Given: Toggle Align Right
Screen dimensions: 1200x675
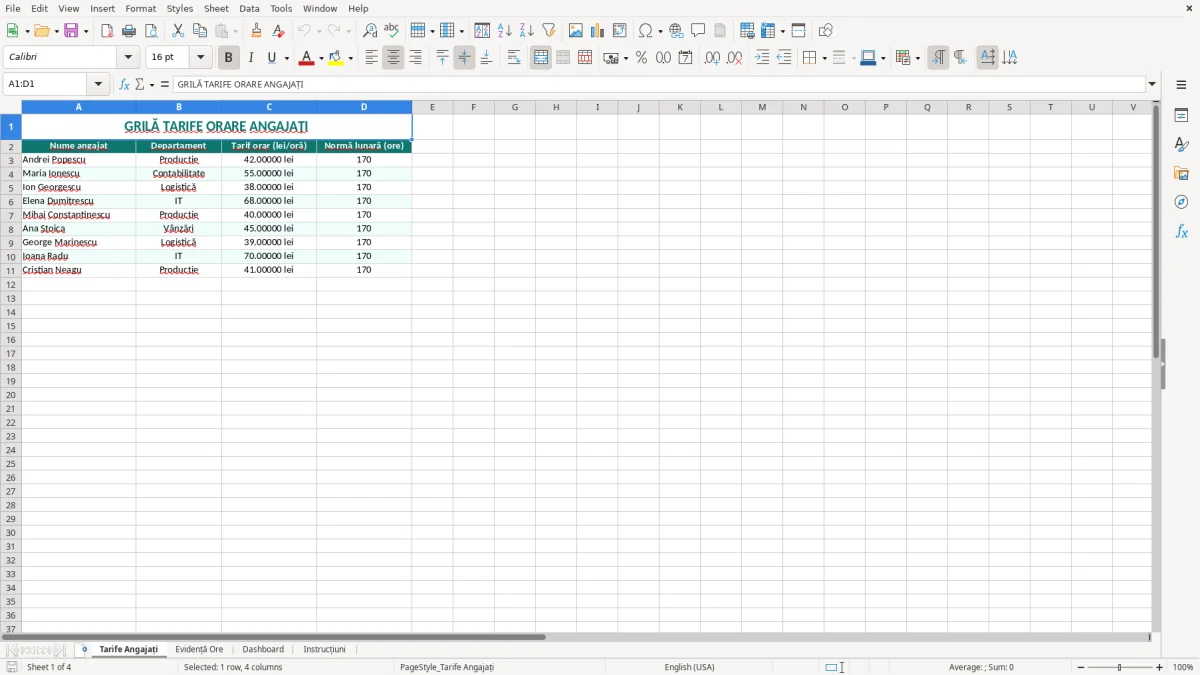Looking at the screenshot, I should [x=415, y=58].
